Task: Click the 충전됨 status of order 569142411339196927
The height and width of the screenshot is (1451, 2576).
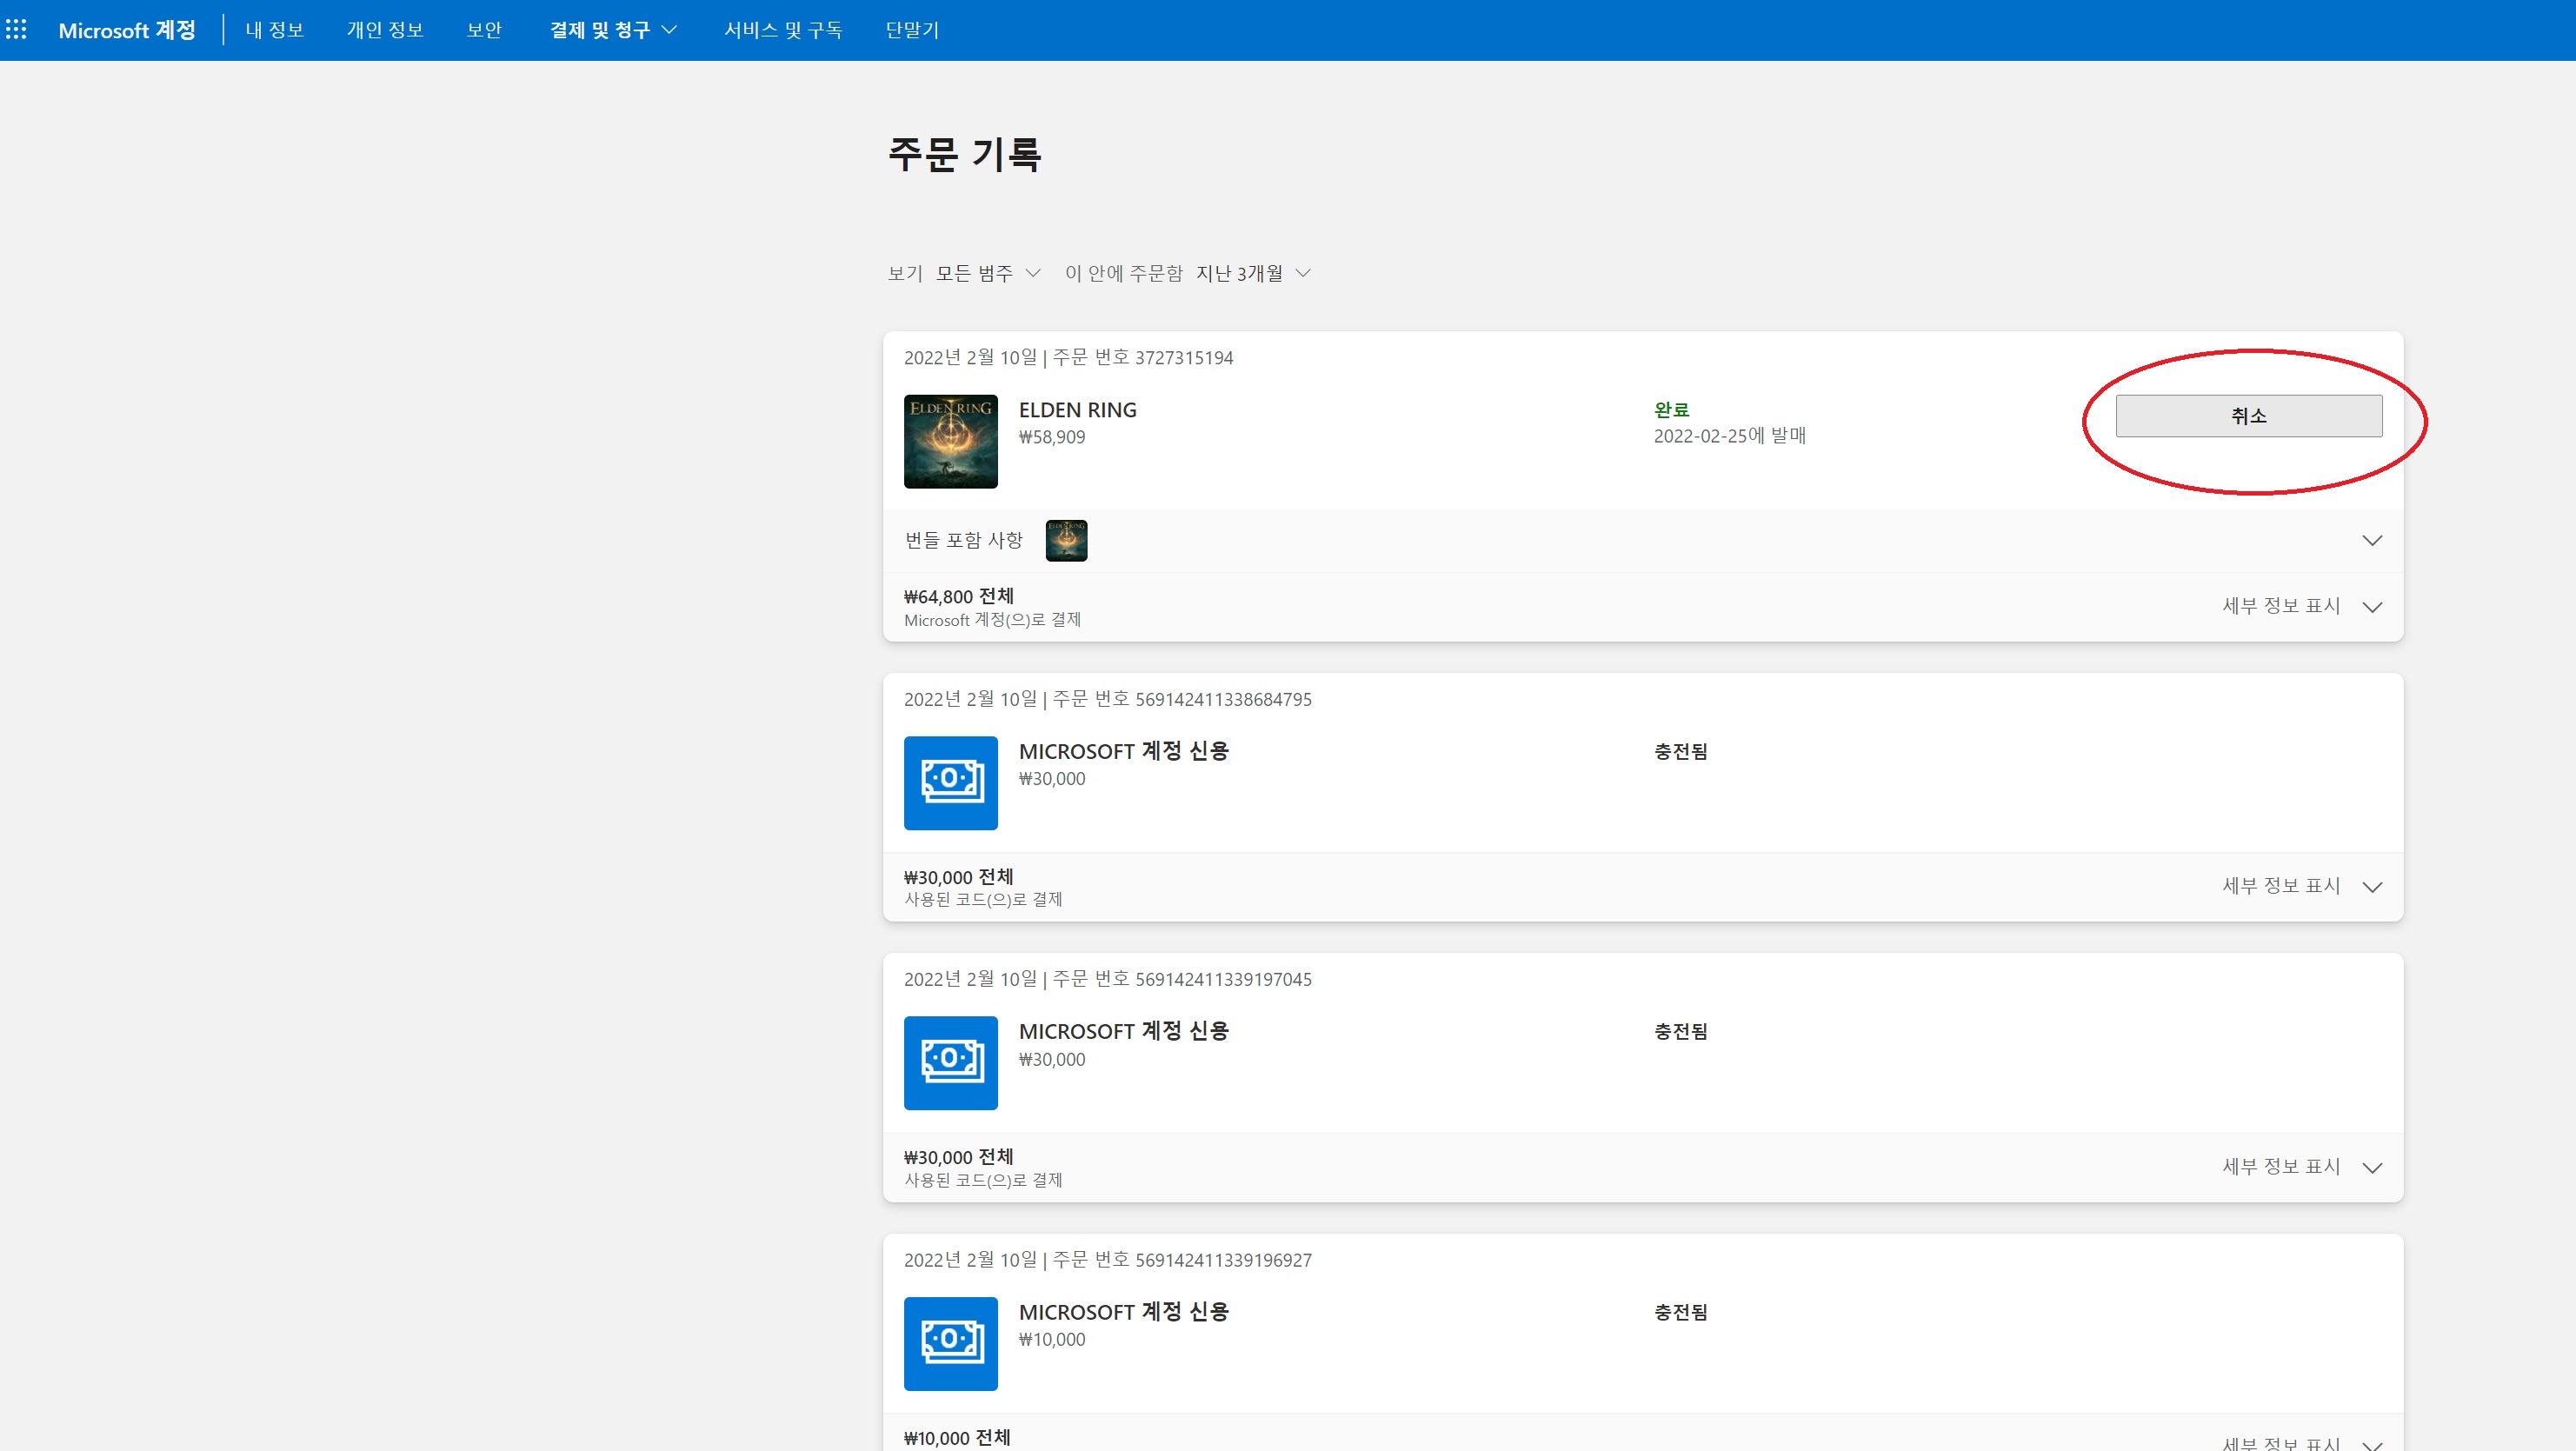Action: [1680, 1312]
